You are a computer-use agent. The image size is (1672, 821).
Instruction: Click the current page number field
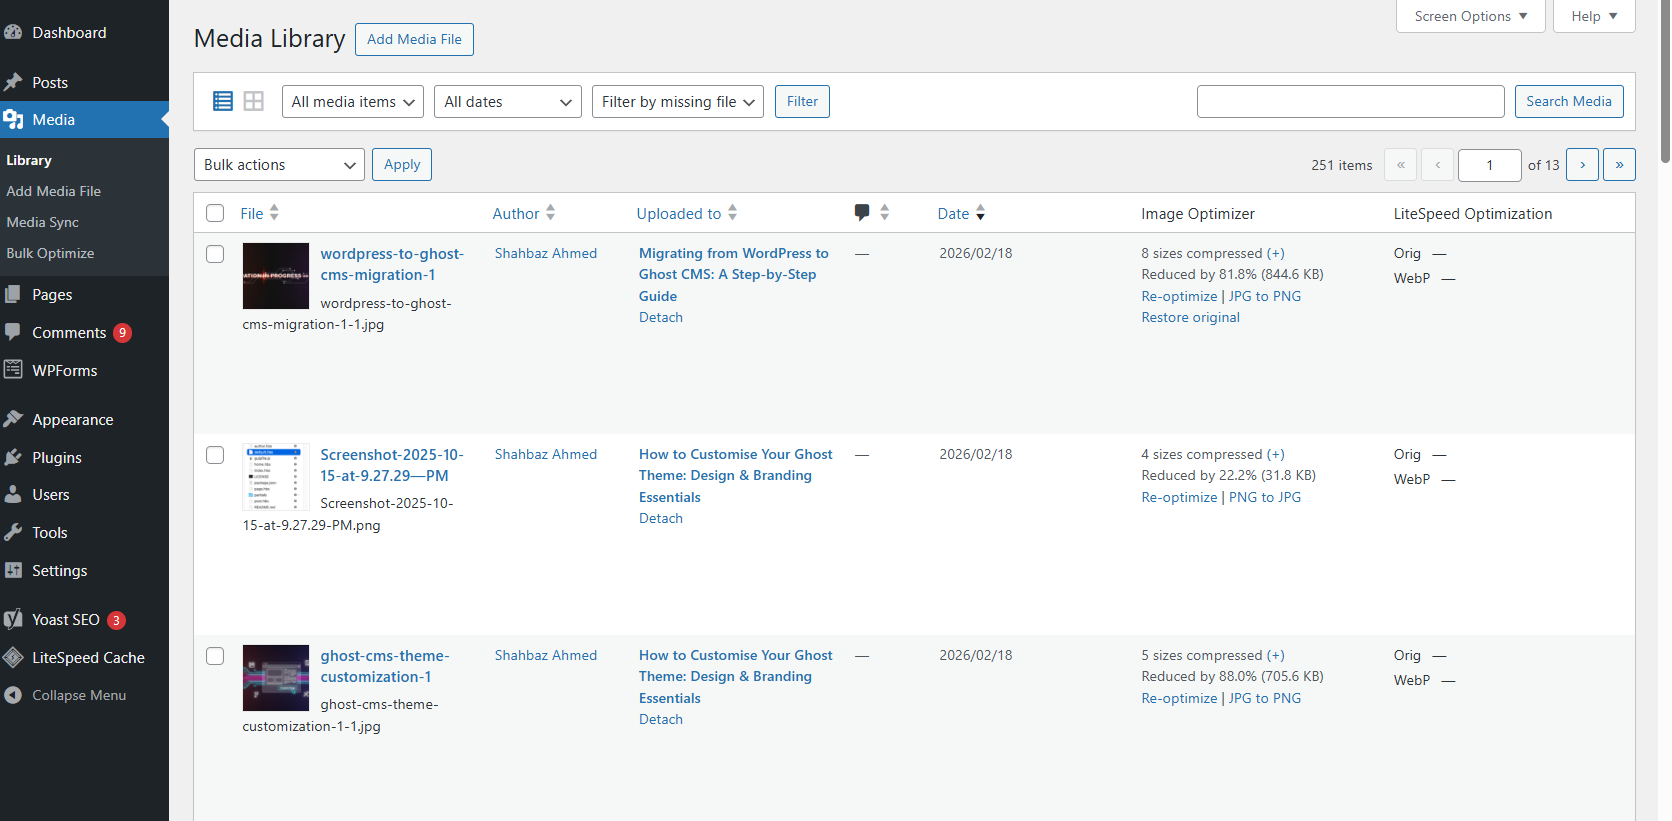(x=1490, y=165)
